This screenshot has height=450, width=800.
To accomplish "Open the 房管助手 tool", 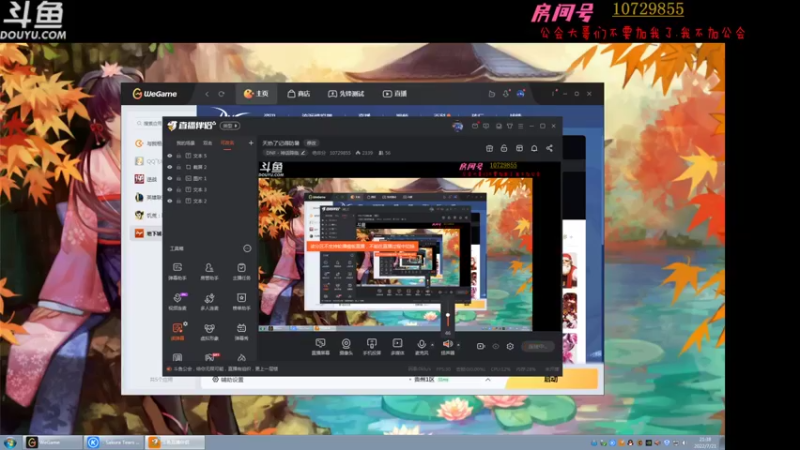I will 209,271.
